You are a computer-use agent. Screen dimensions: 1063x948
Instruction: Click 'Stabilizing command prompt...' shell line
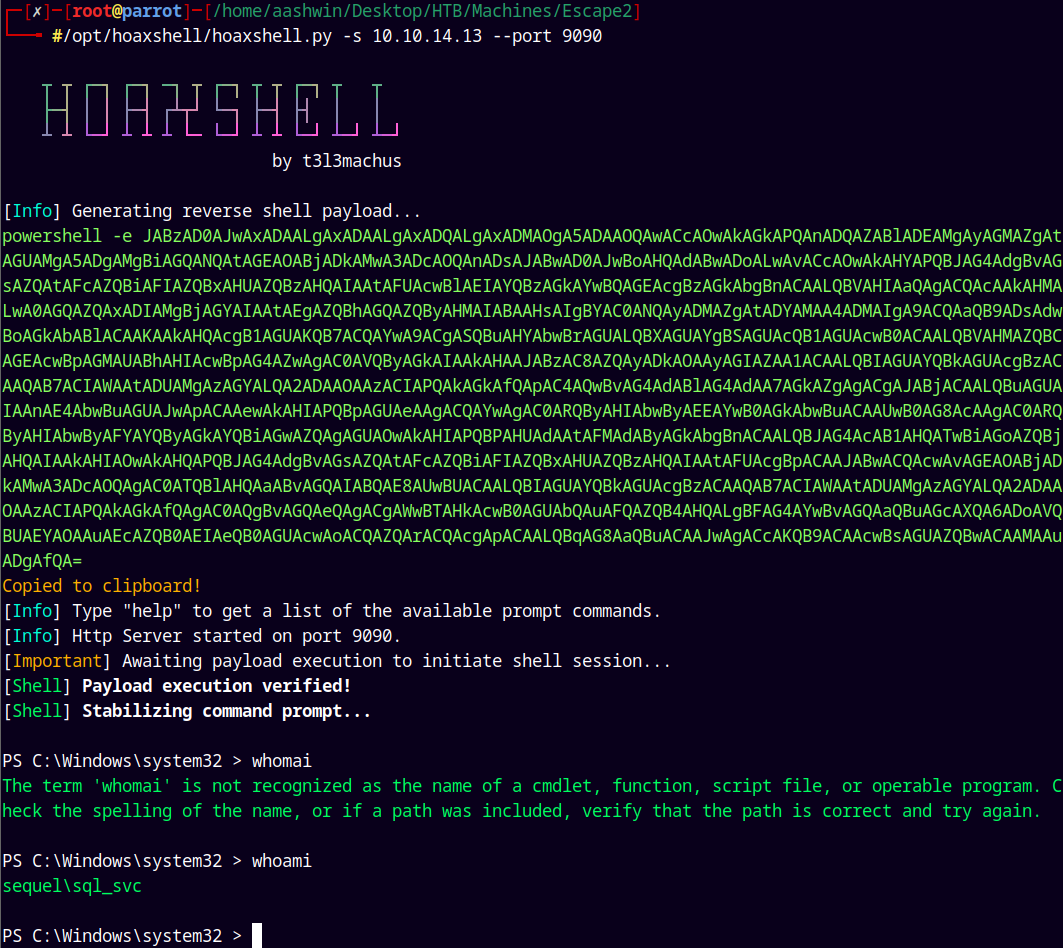coord(187,711)
